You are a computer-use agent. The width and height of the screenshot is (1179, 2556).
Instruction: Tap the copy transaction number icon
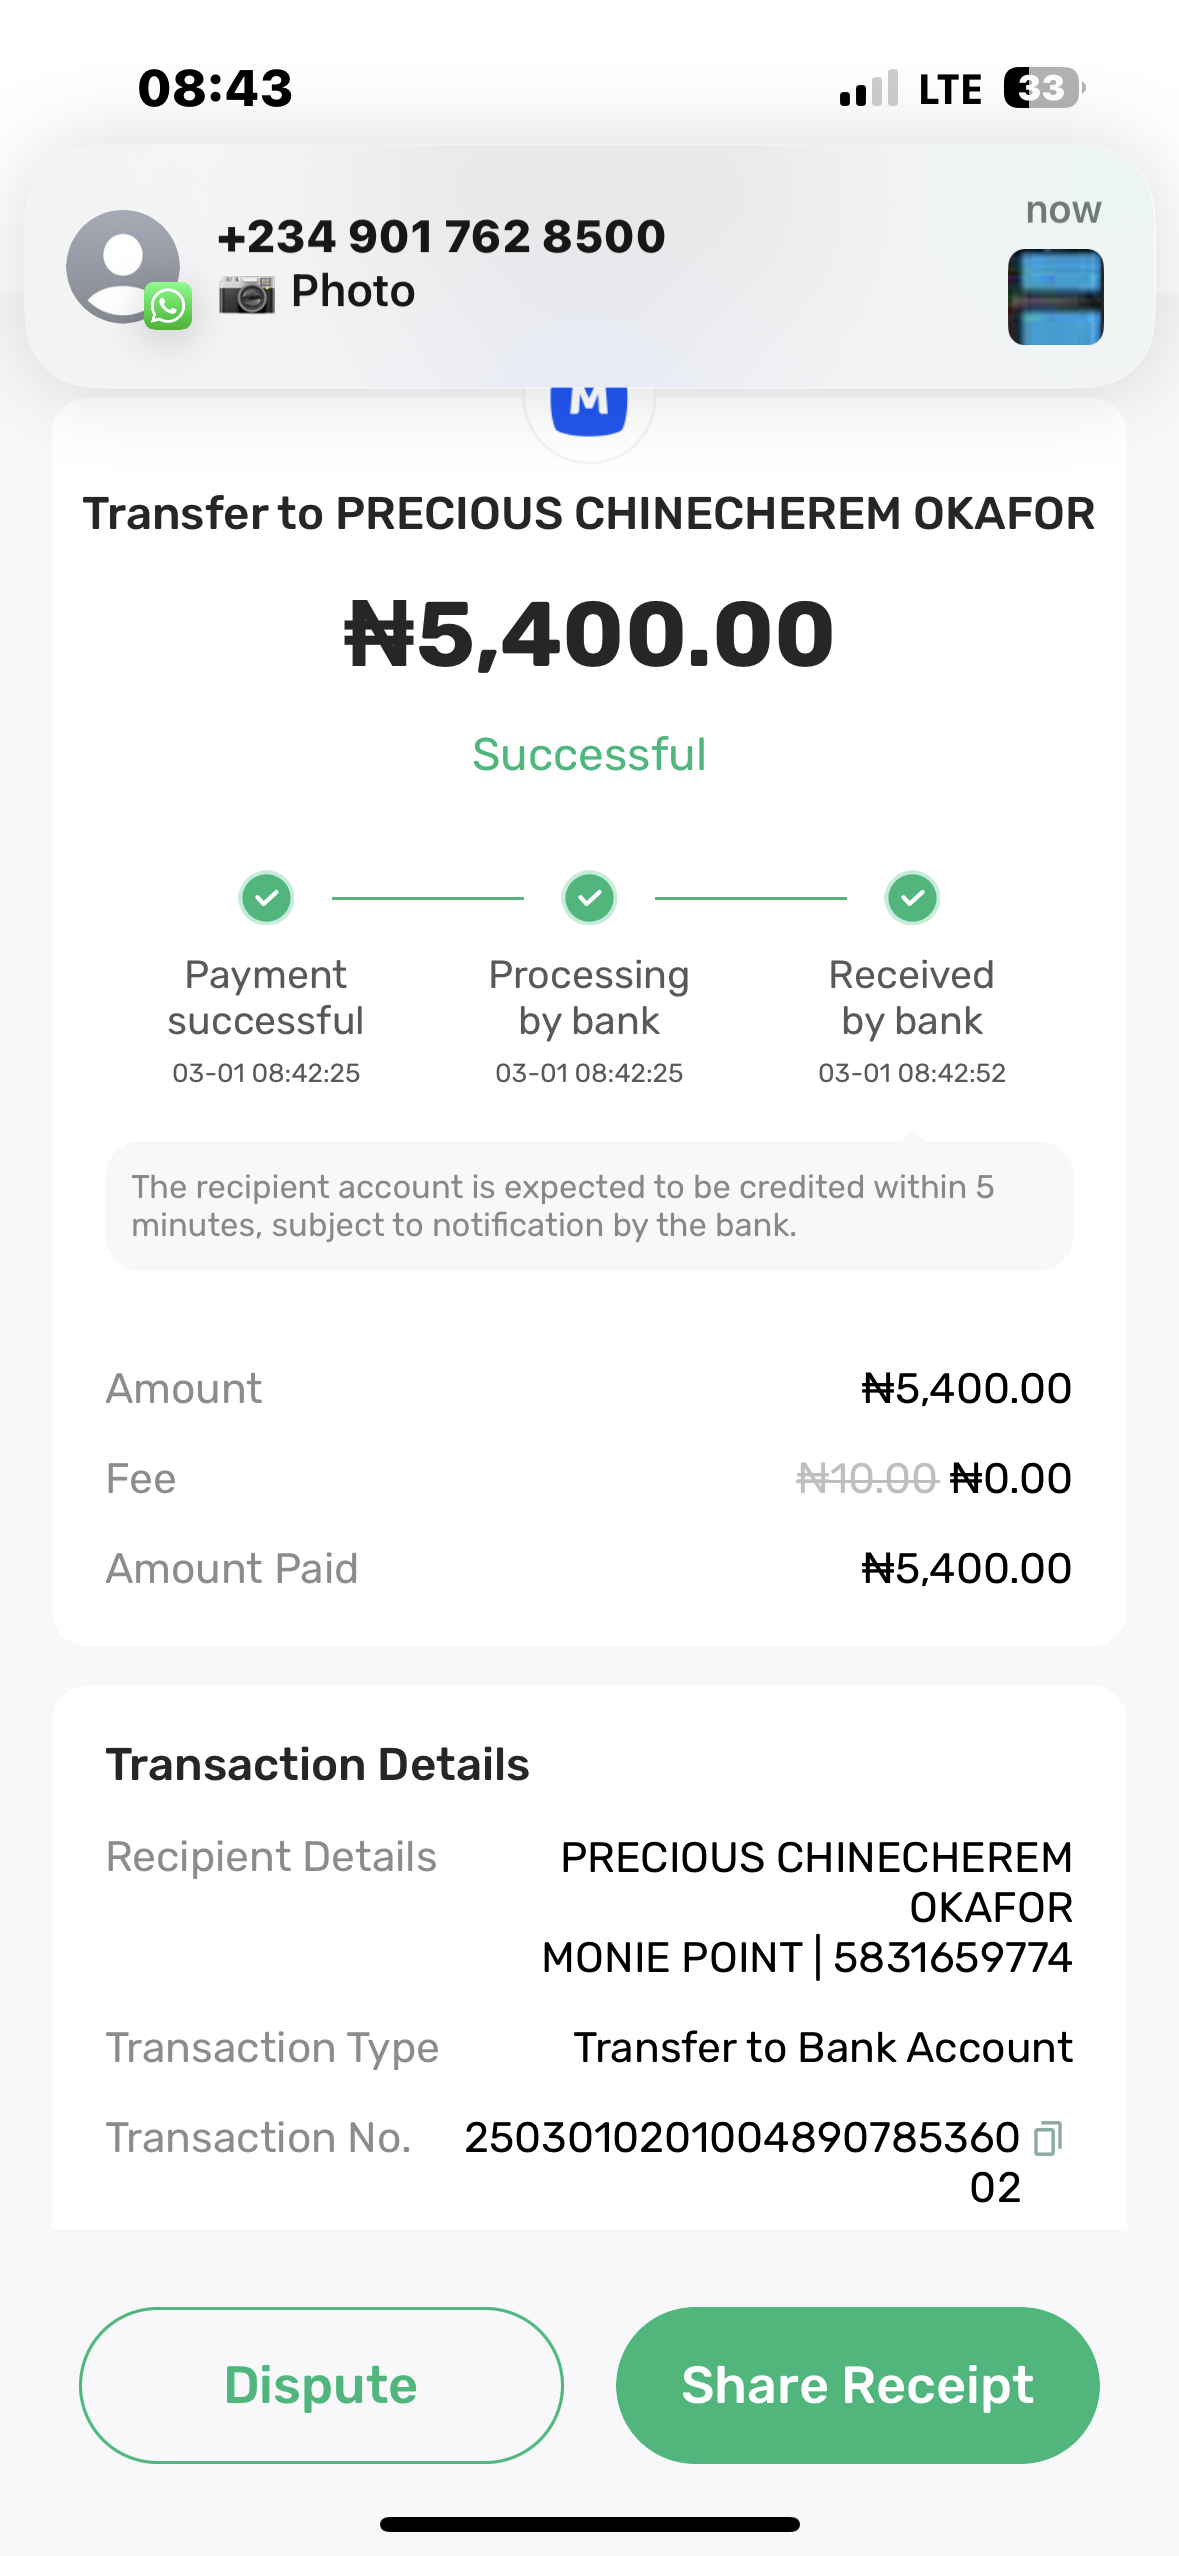(1047, 2138)
